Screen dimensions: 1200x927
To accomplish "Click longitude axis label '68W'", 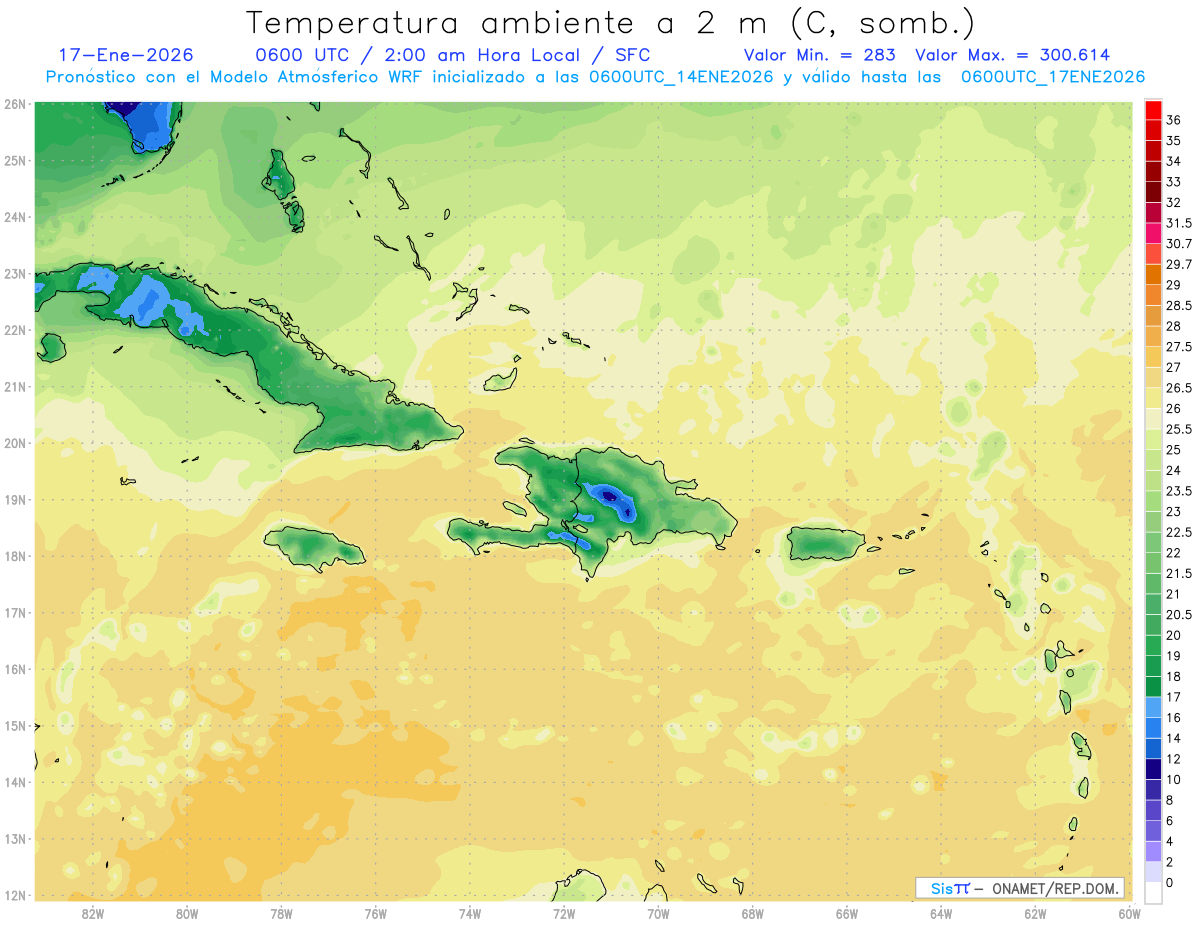I will click(753, 914).
